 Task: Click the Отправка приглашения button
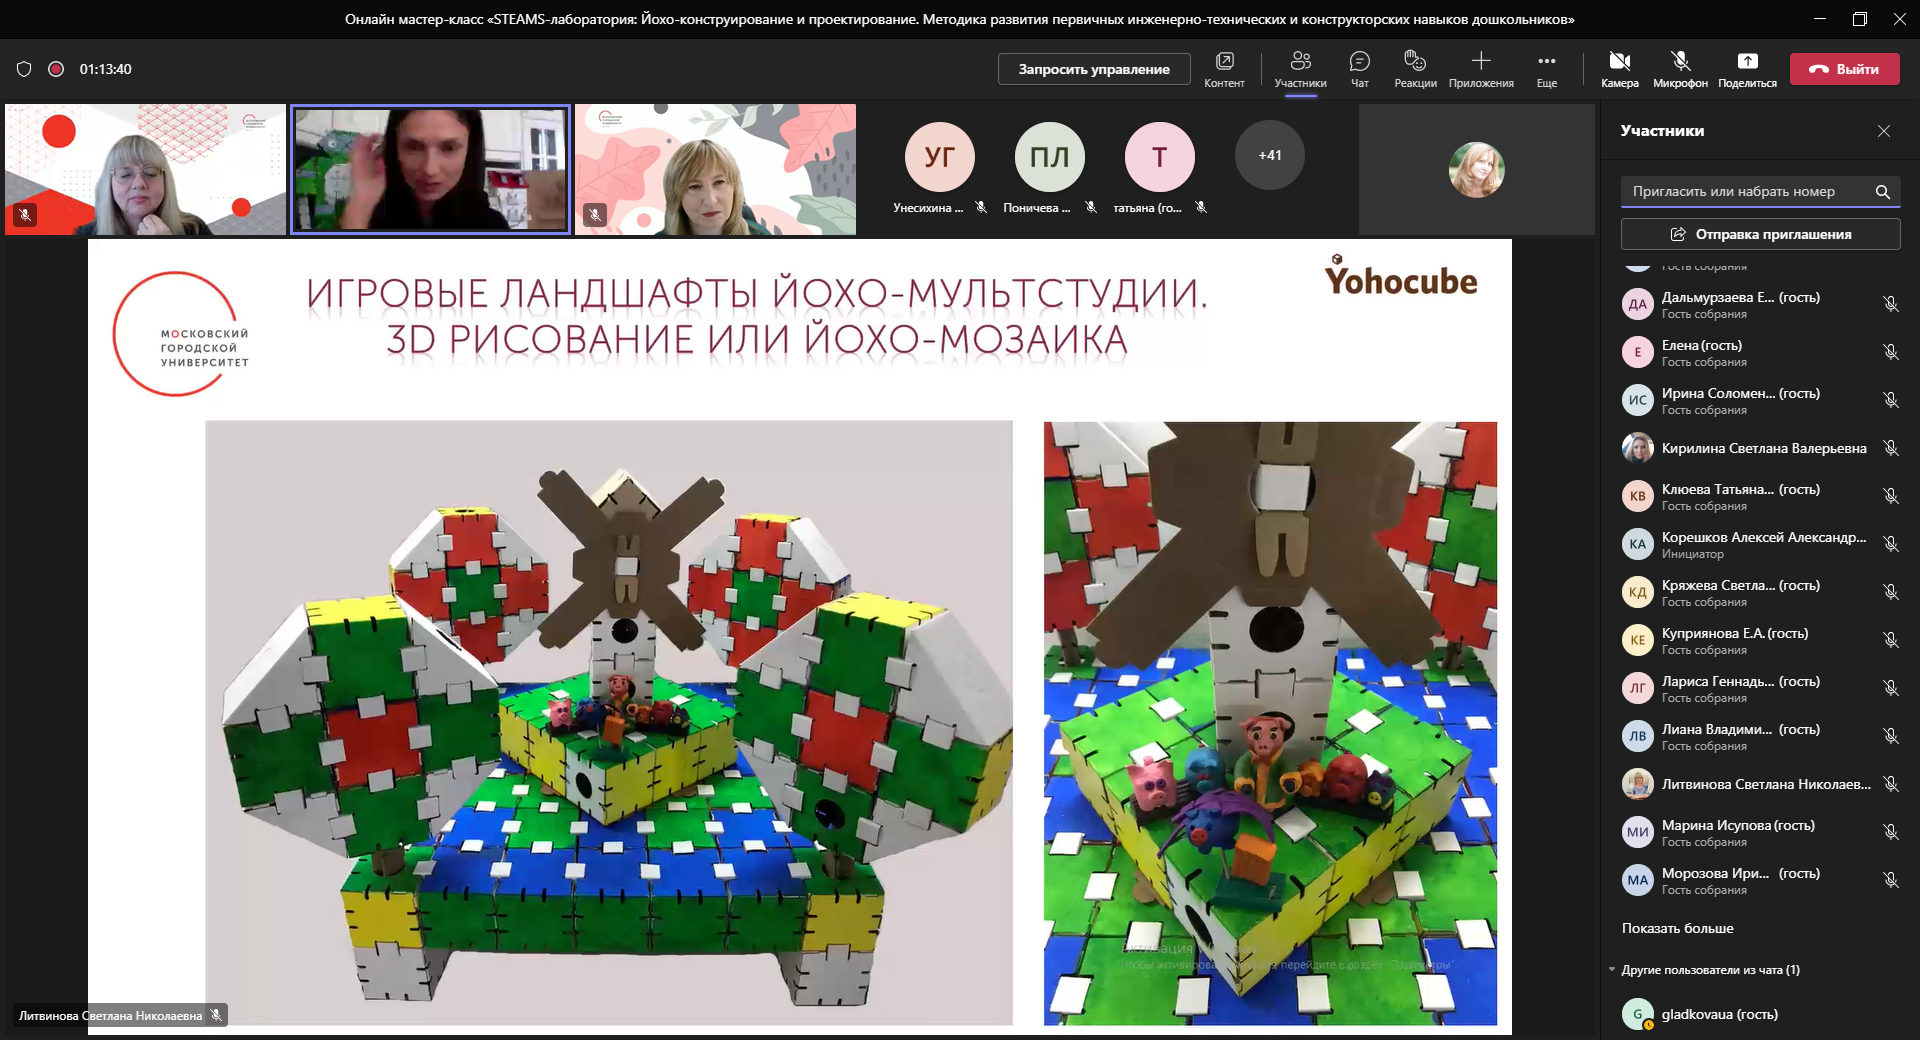[x=1759, y=233]
